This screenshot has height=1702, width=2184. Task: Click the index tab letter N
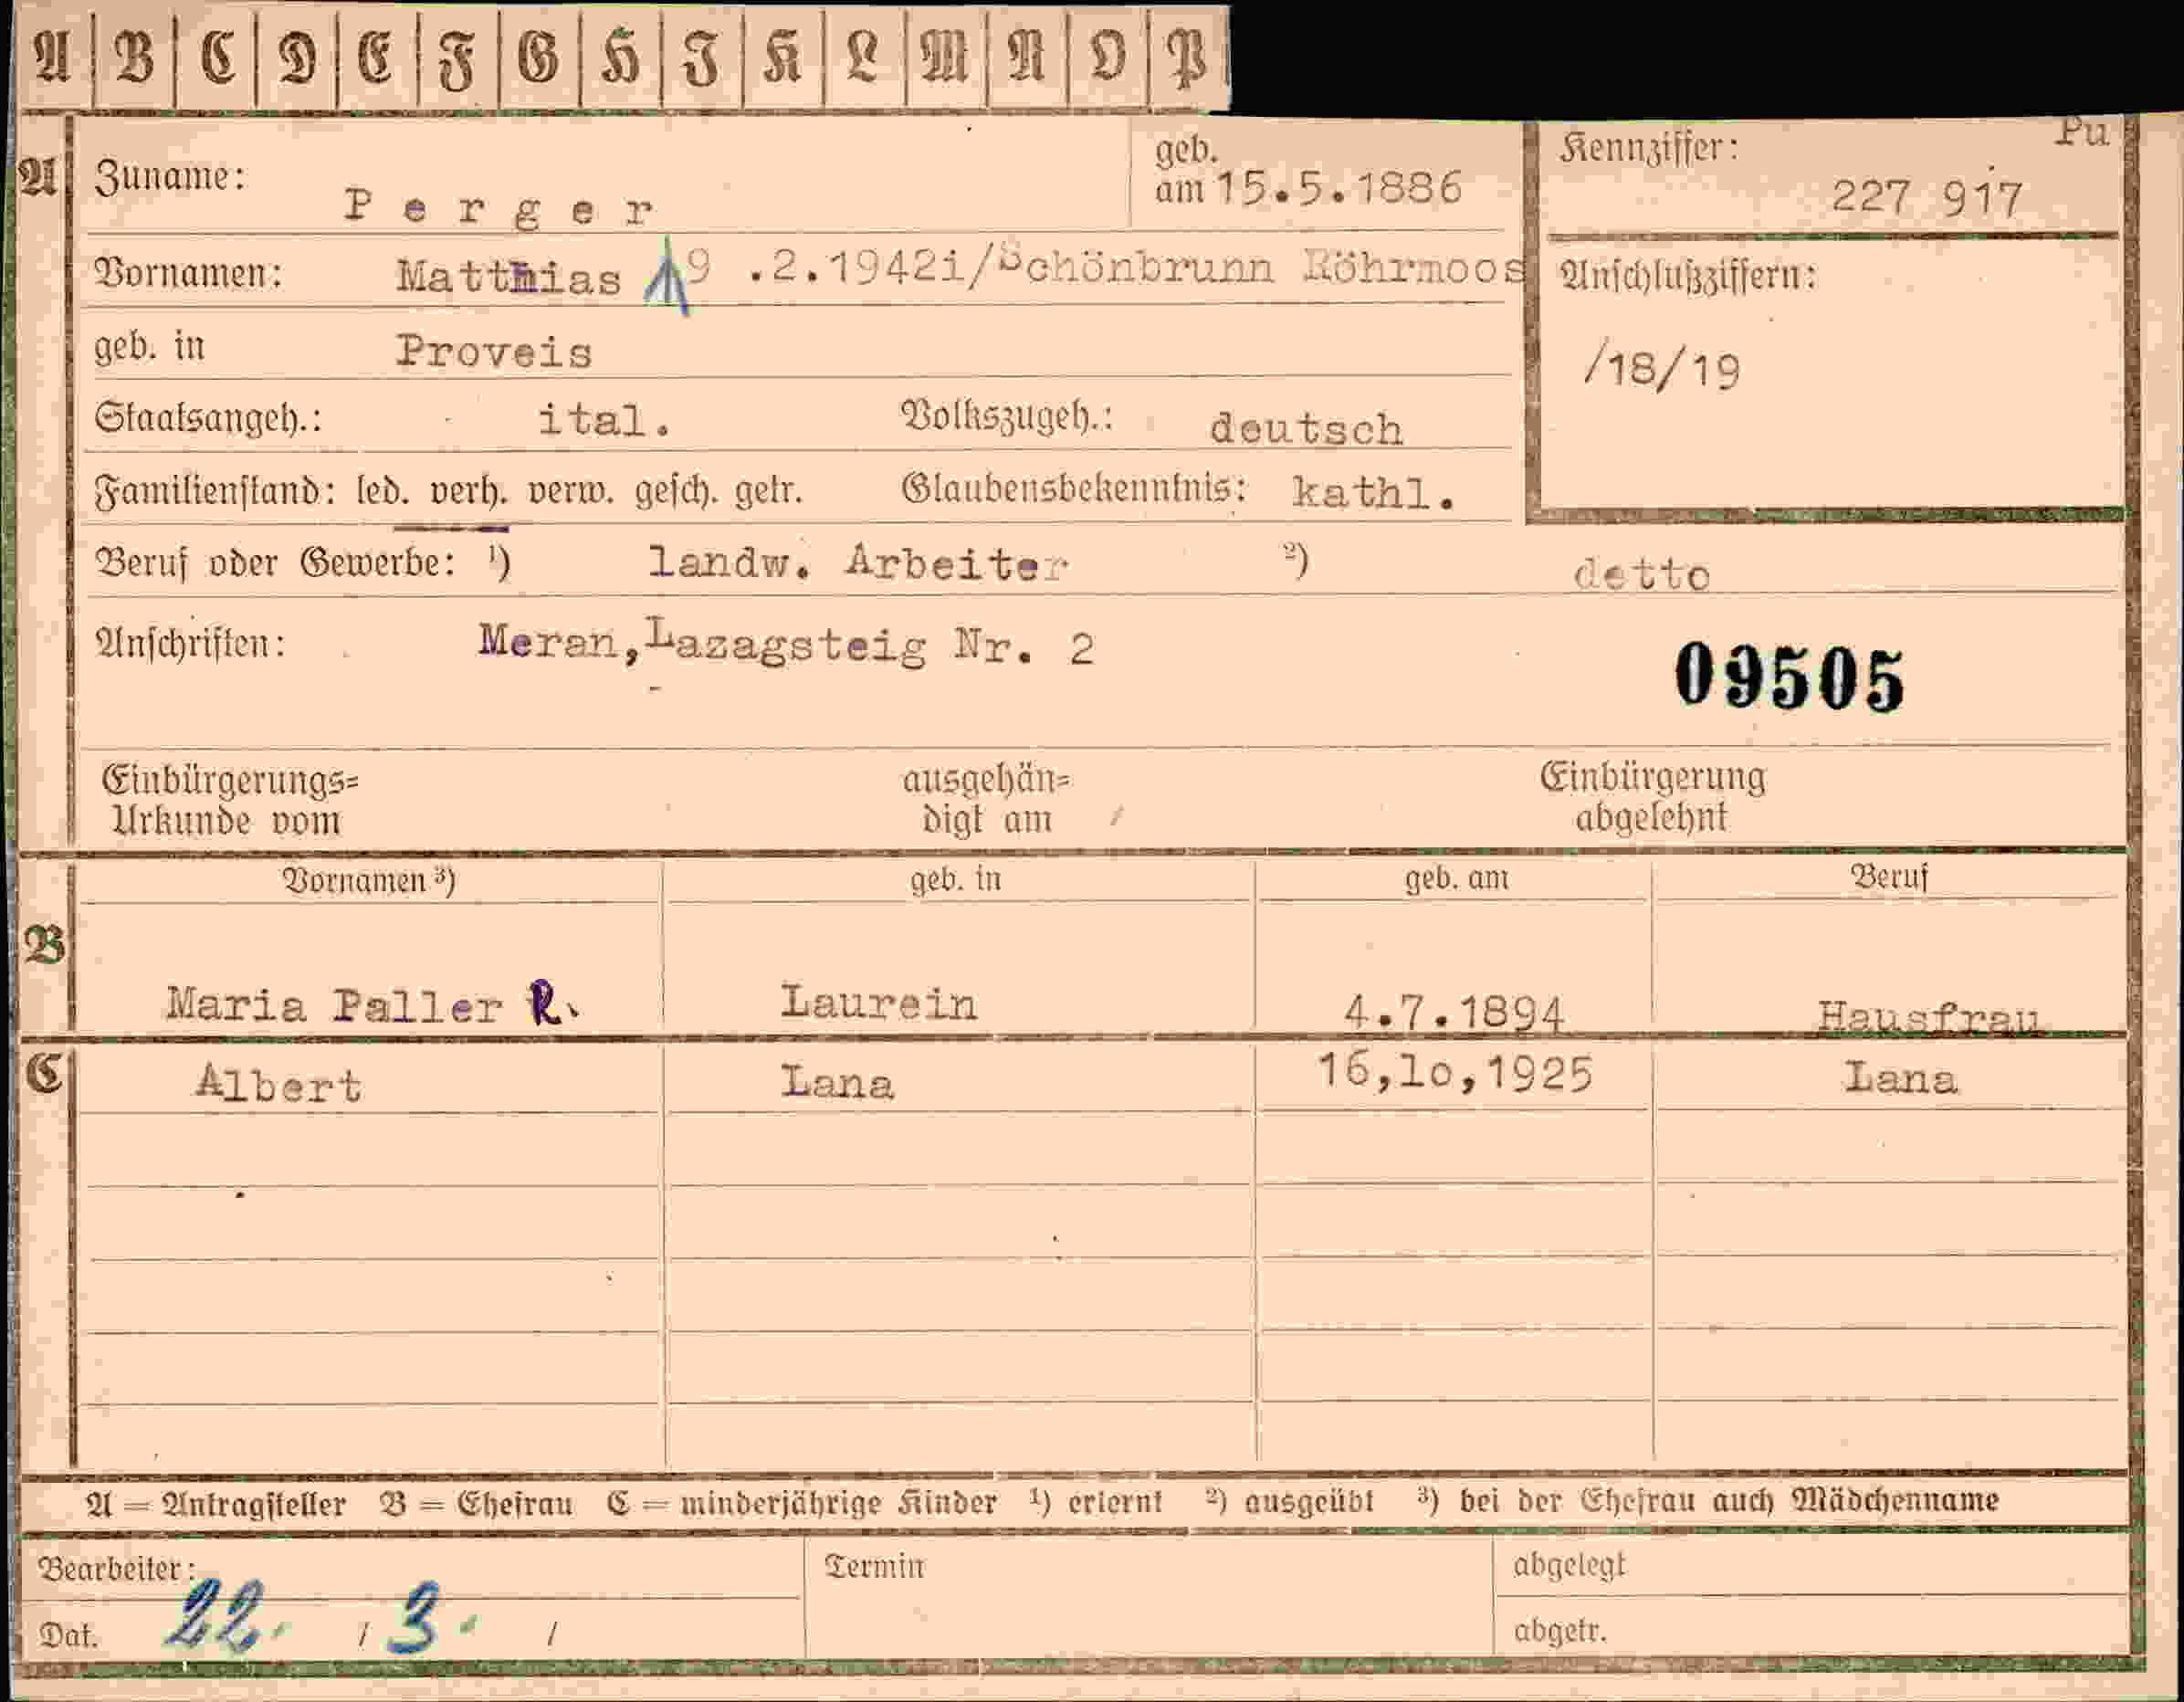coord(1027,55)
